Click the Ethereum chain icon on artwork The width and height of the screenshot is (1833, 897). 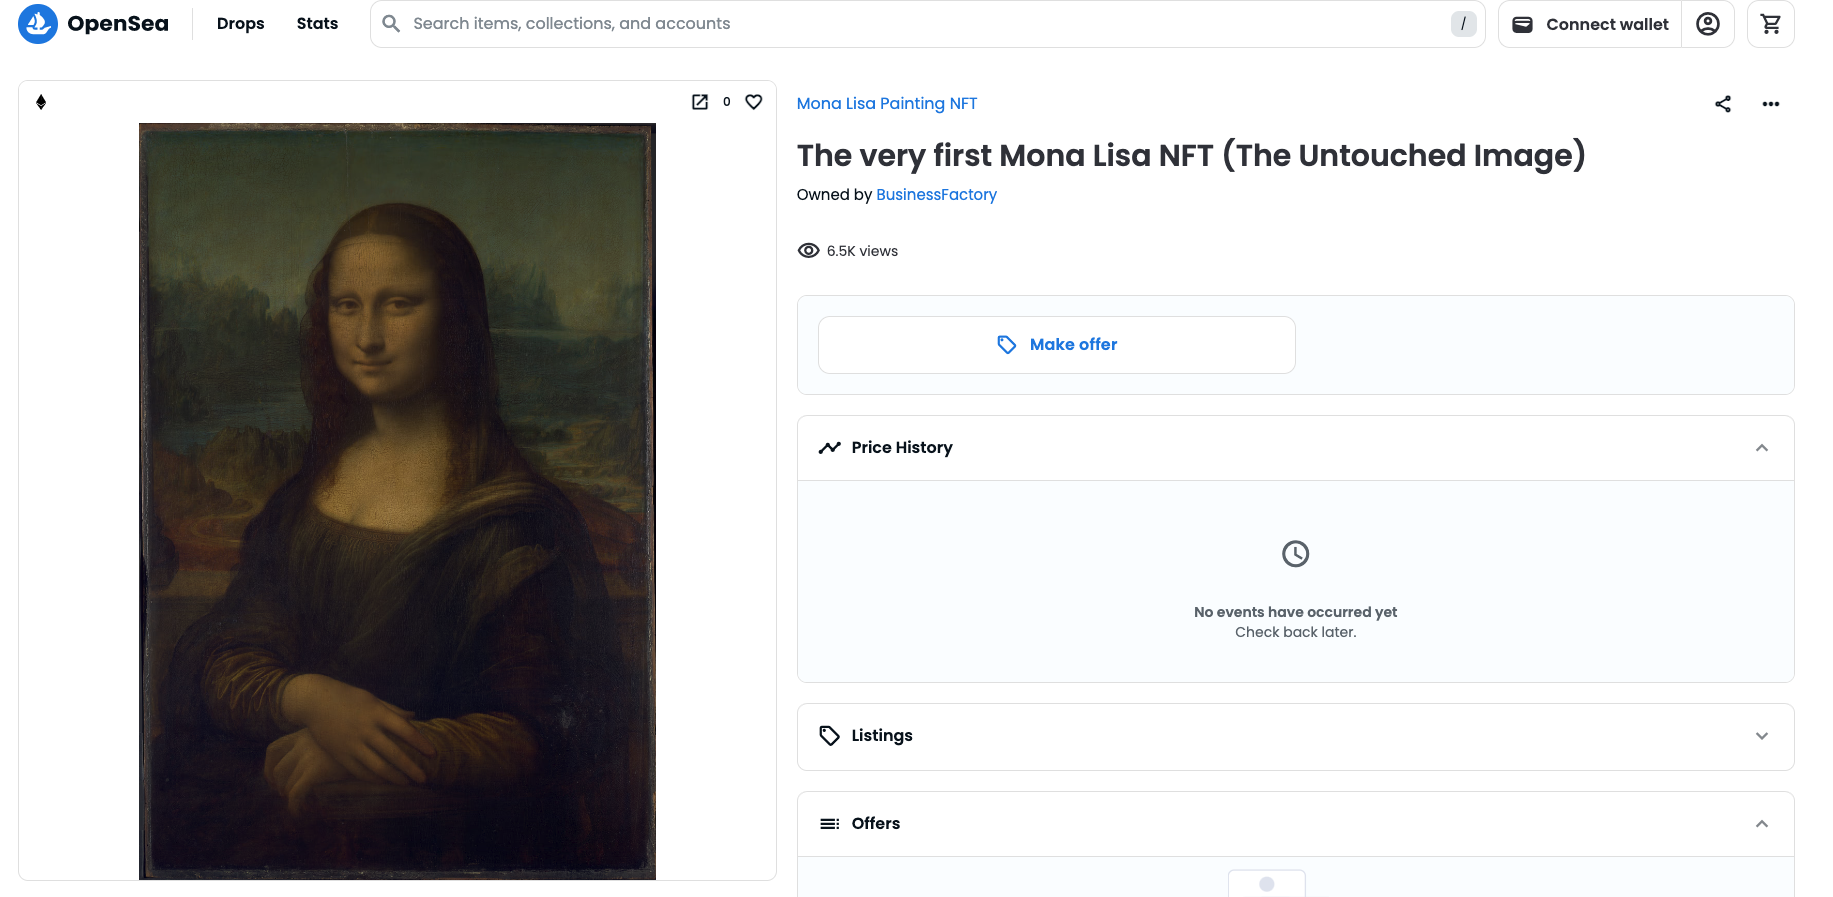coord(41,102)
